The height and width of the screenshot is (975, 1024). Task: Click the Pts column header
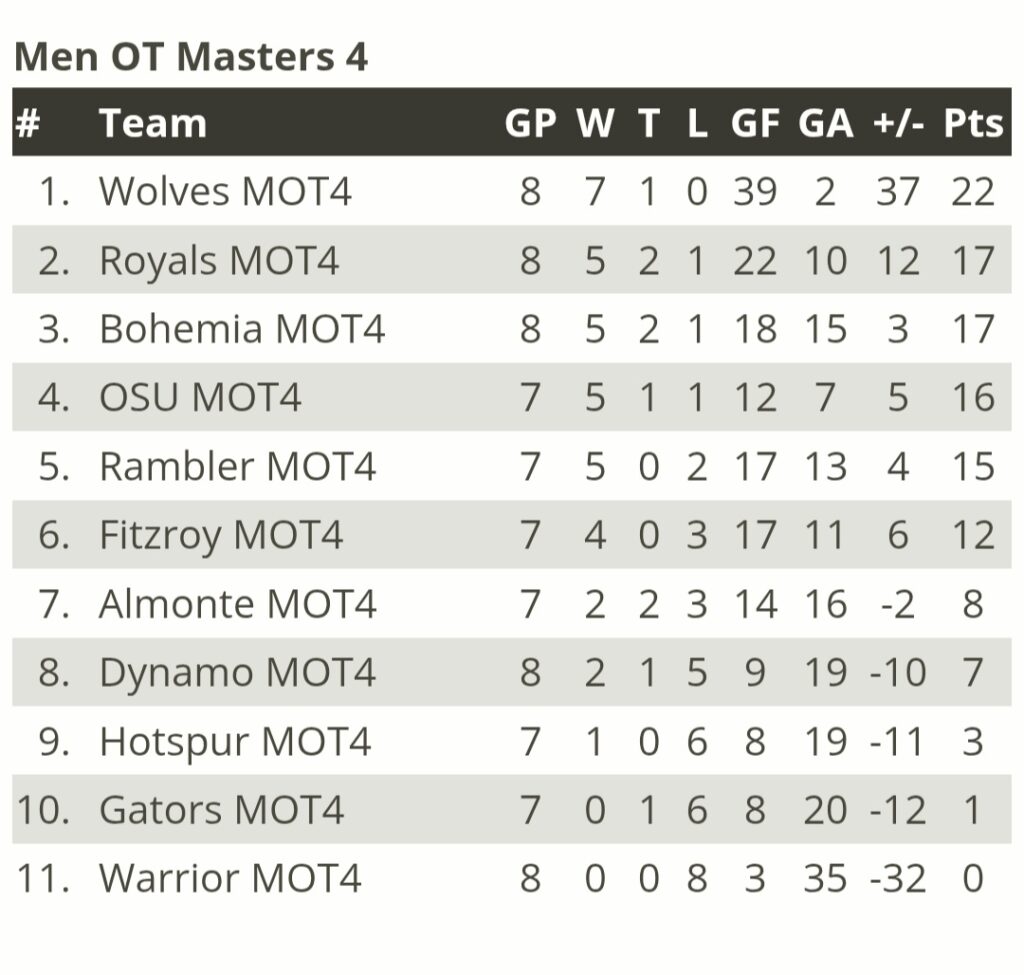[x=973, y=123]
